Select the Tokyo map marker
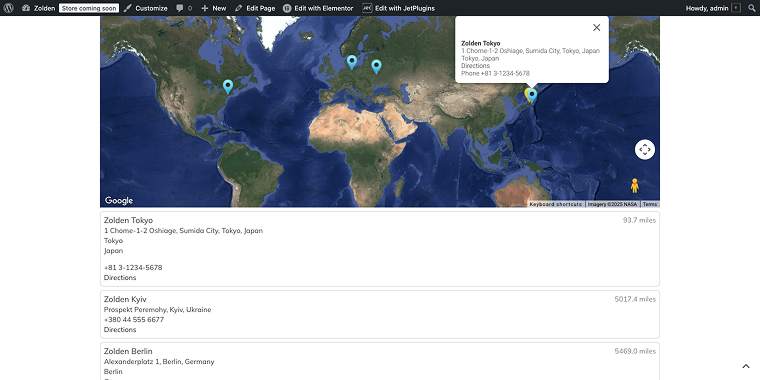This screenshot has height=380, width=760. [532, 96]
